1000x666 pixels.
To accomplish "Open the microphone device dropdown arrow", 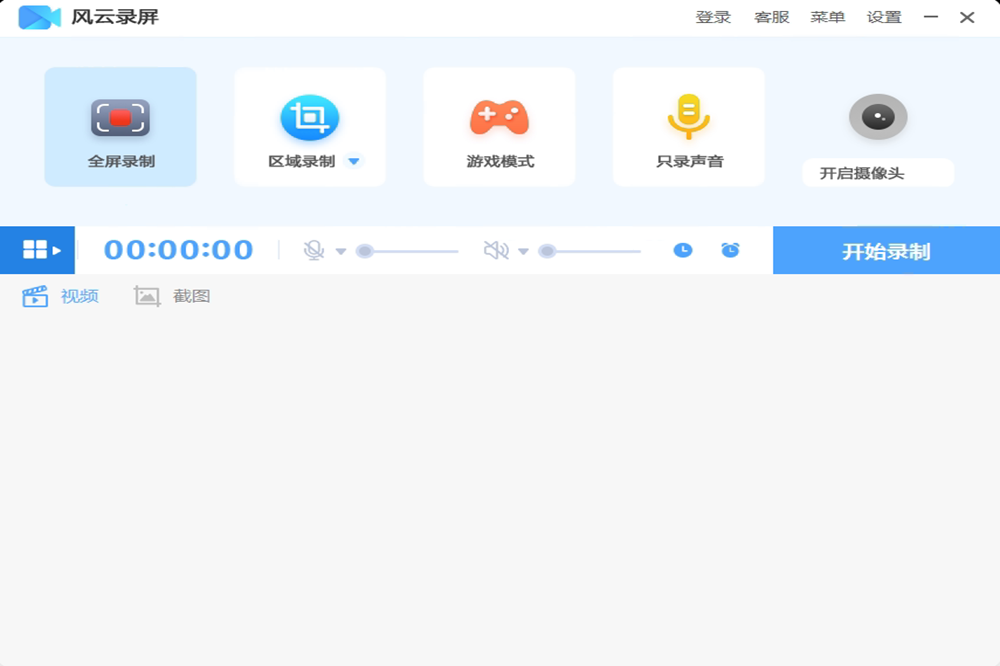I will point(341,251).
